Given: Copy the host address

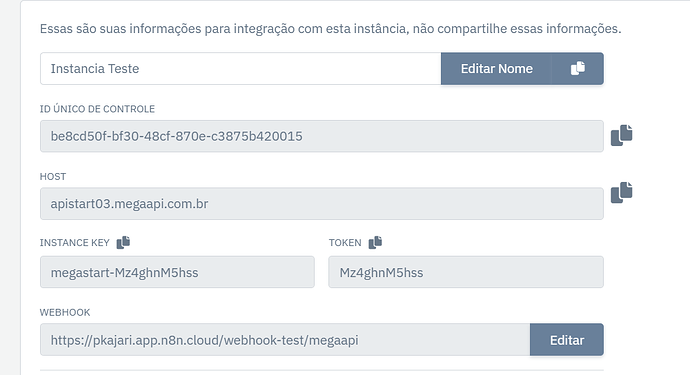Looking at the screenshot, I should click(621, 192).
